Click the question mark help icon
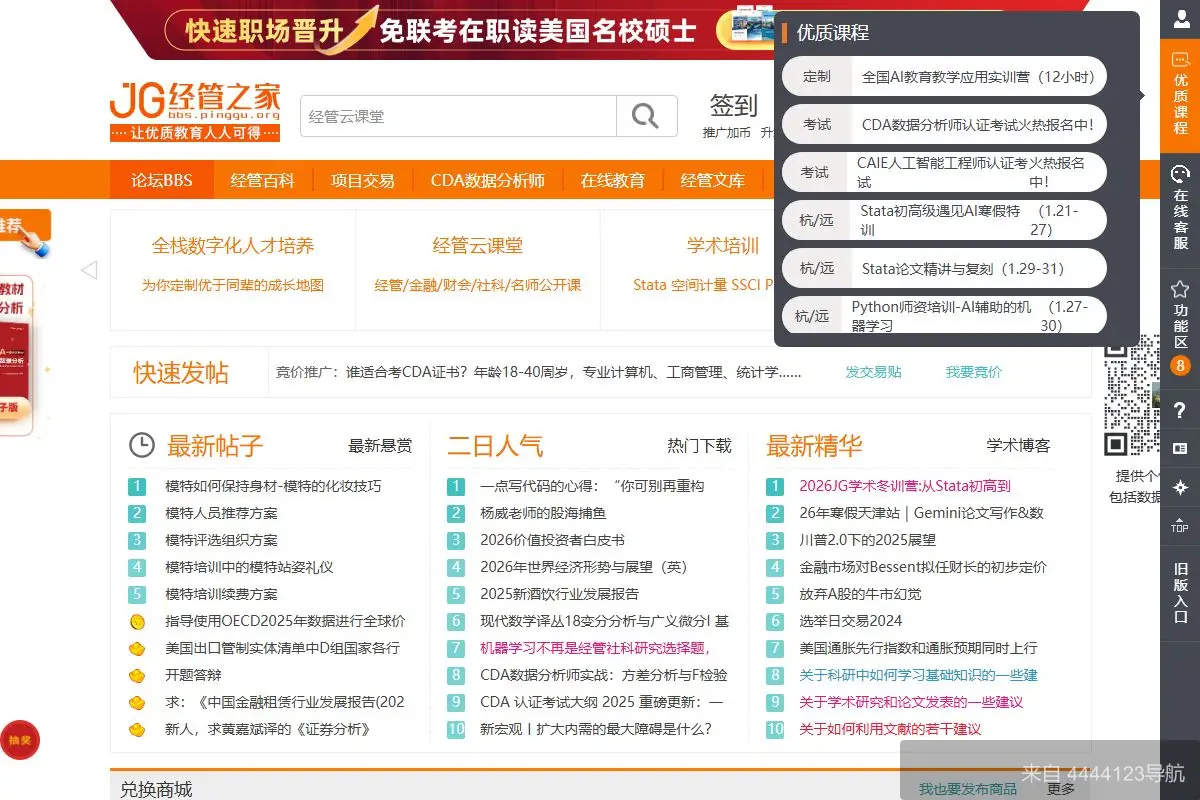1200x800 pixels. pyautogui.click(x=1180, y=410)
